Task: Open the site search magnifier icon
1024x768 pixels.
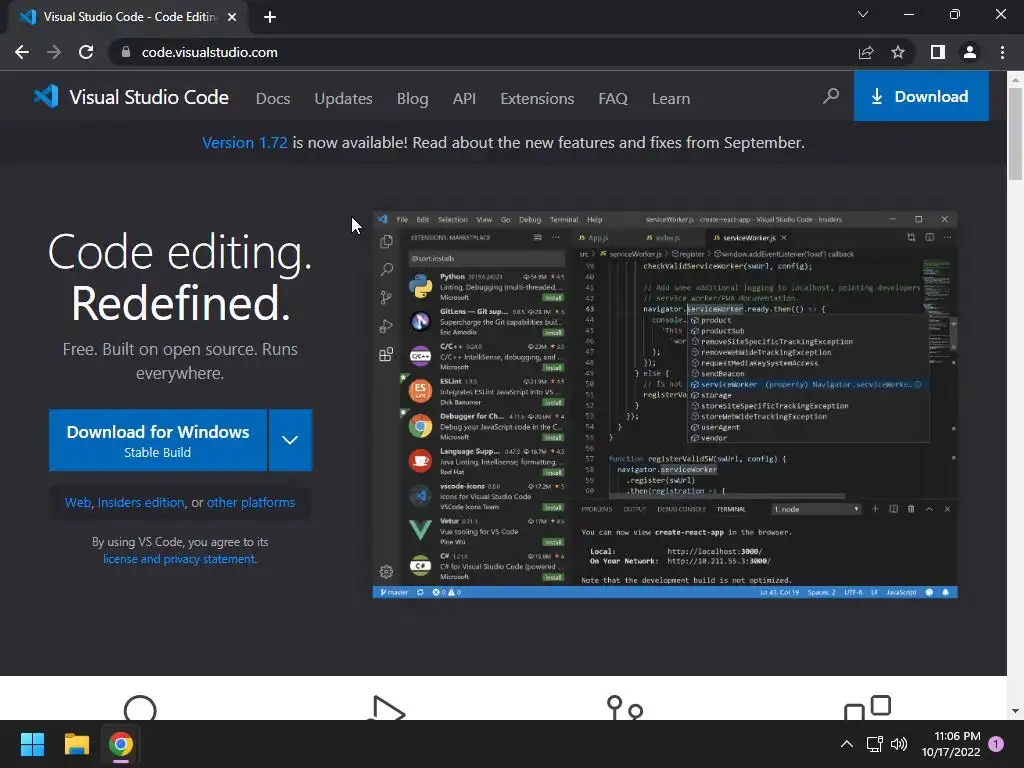Action: tap(831, 97)
